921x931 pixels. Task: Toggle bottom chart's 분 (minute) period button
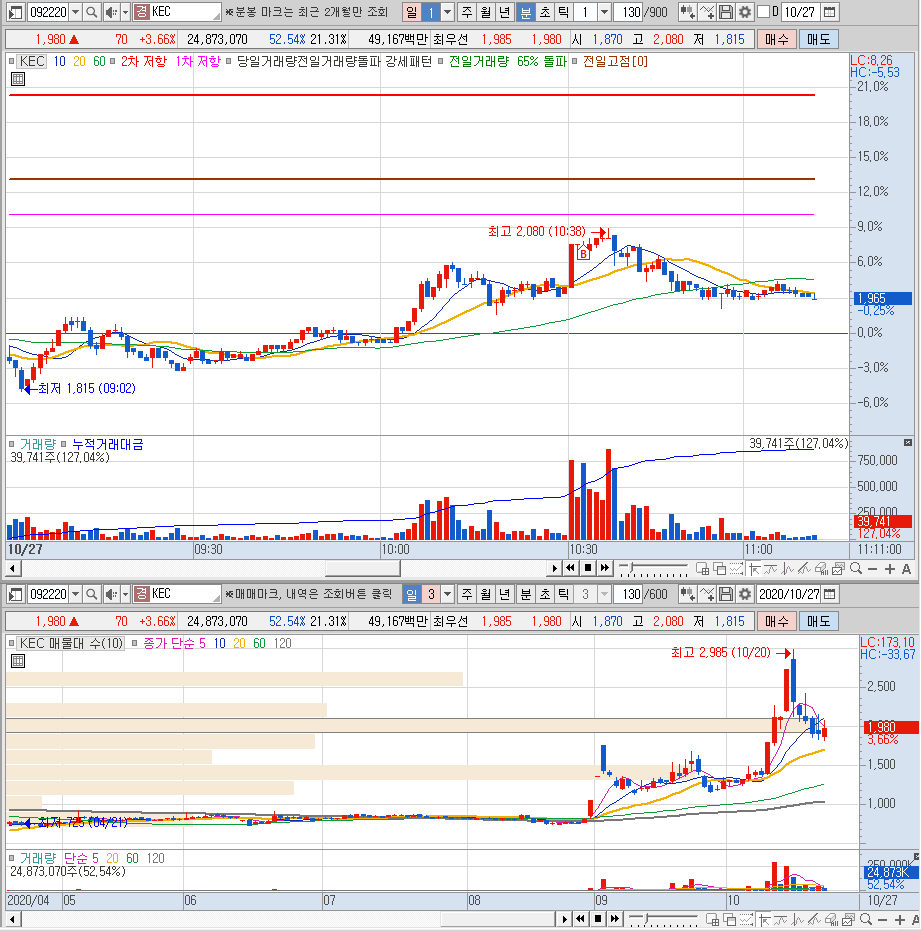coord(526,594)
